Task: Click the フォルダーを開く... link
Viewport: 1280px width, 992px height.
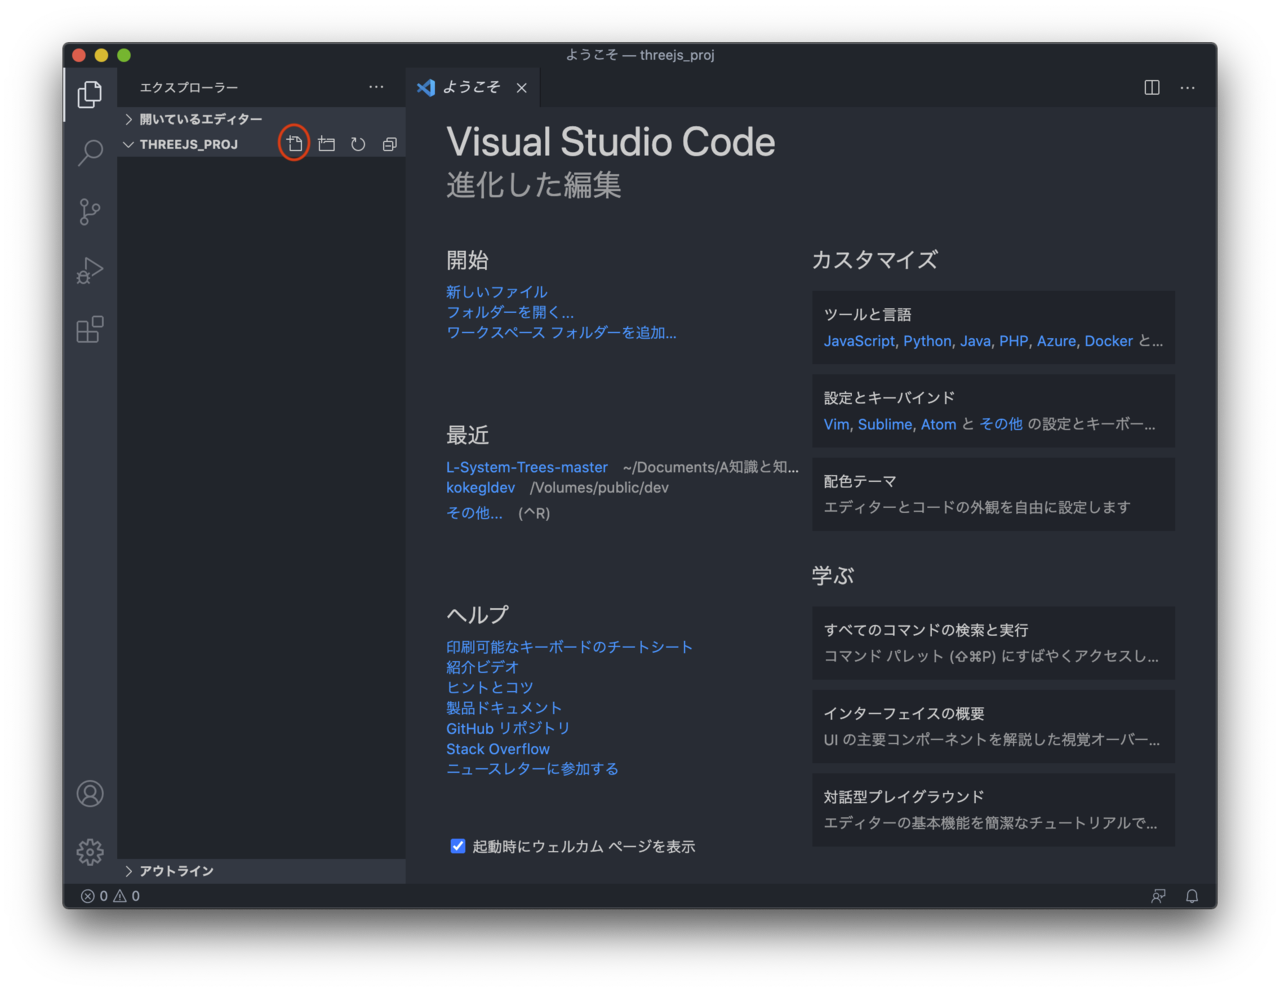Action: pyautogui.click(x=510, y=312)
